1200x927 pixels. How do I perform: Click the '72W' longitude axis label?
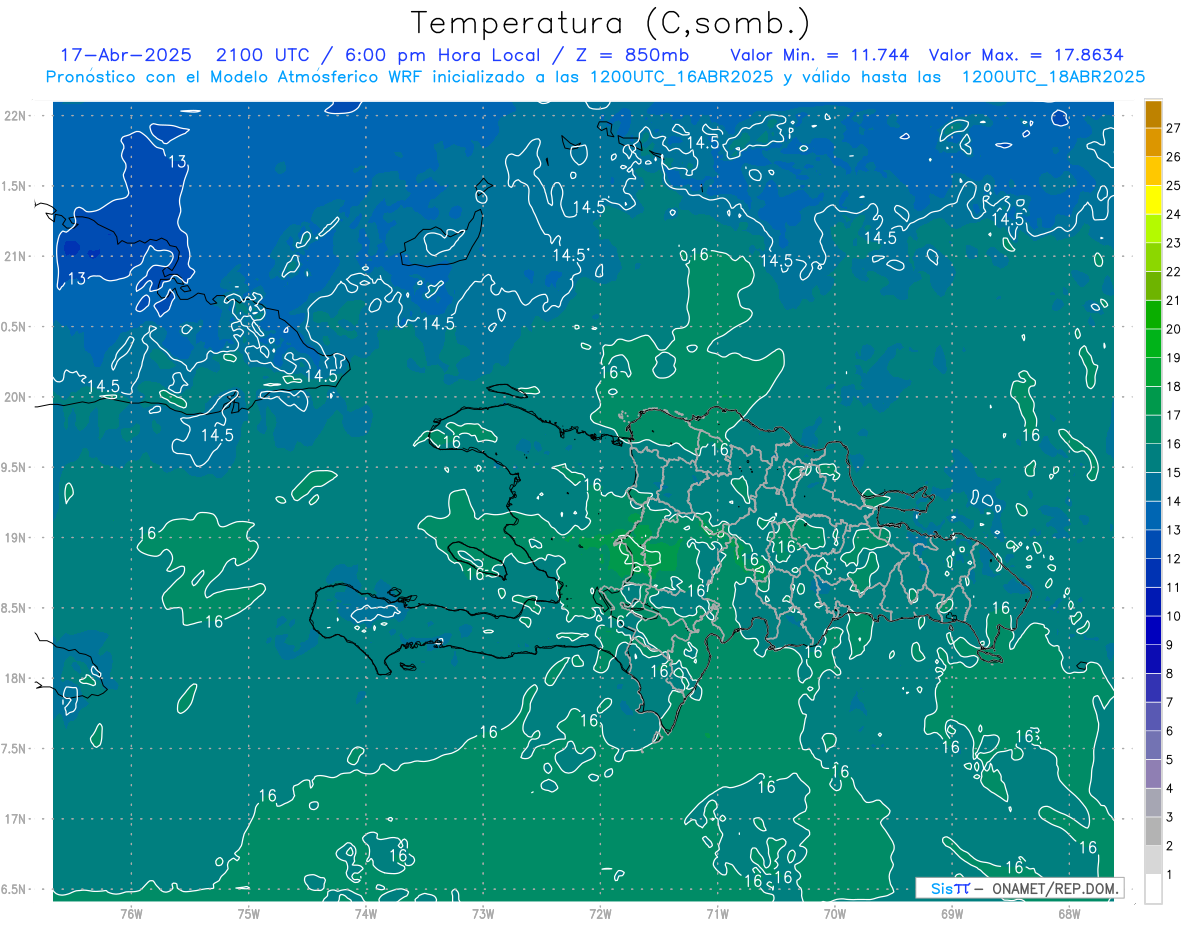pos(600,913)
